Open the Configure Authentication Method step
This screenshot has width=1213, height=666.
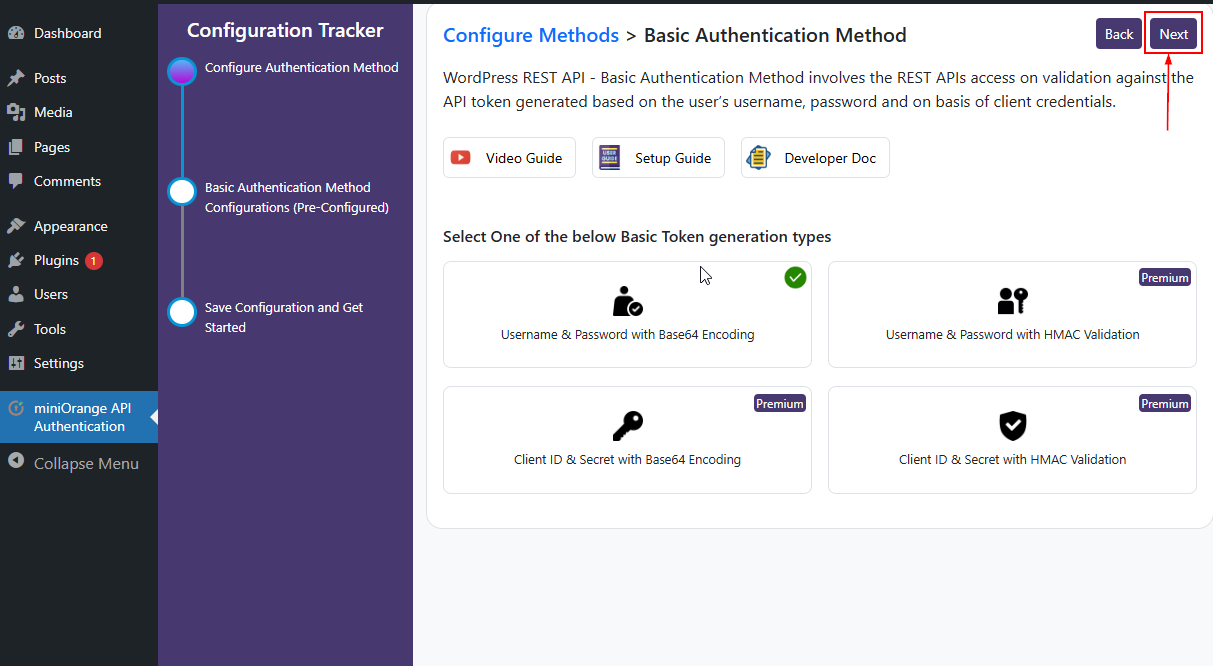301,68
